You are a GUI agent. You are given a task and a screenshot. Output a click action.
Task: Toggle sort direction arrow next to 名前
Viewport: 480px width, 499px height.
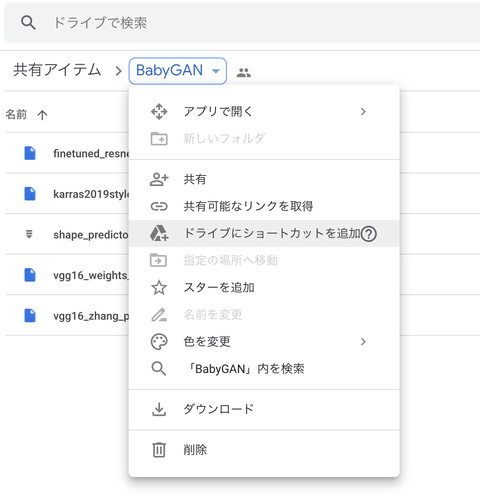(42, 115)
